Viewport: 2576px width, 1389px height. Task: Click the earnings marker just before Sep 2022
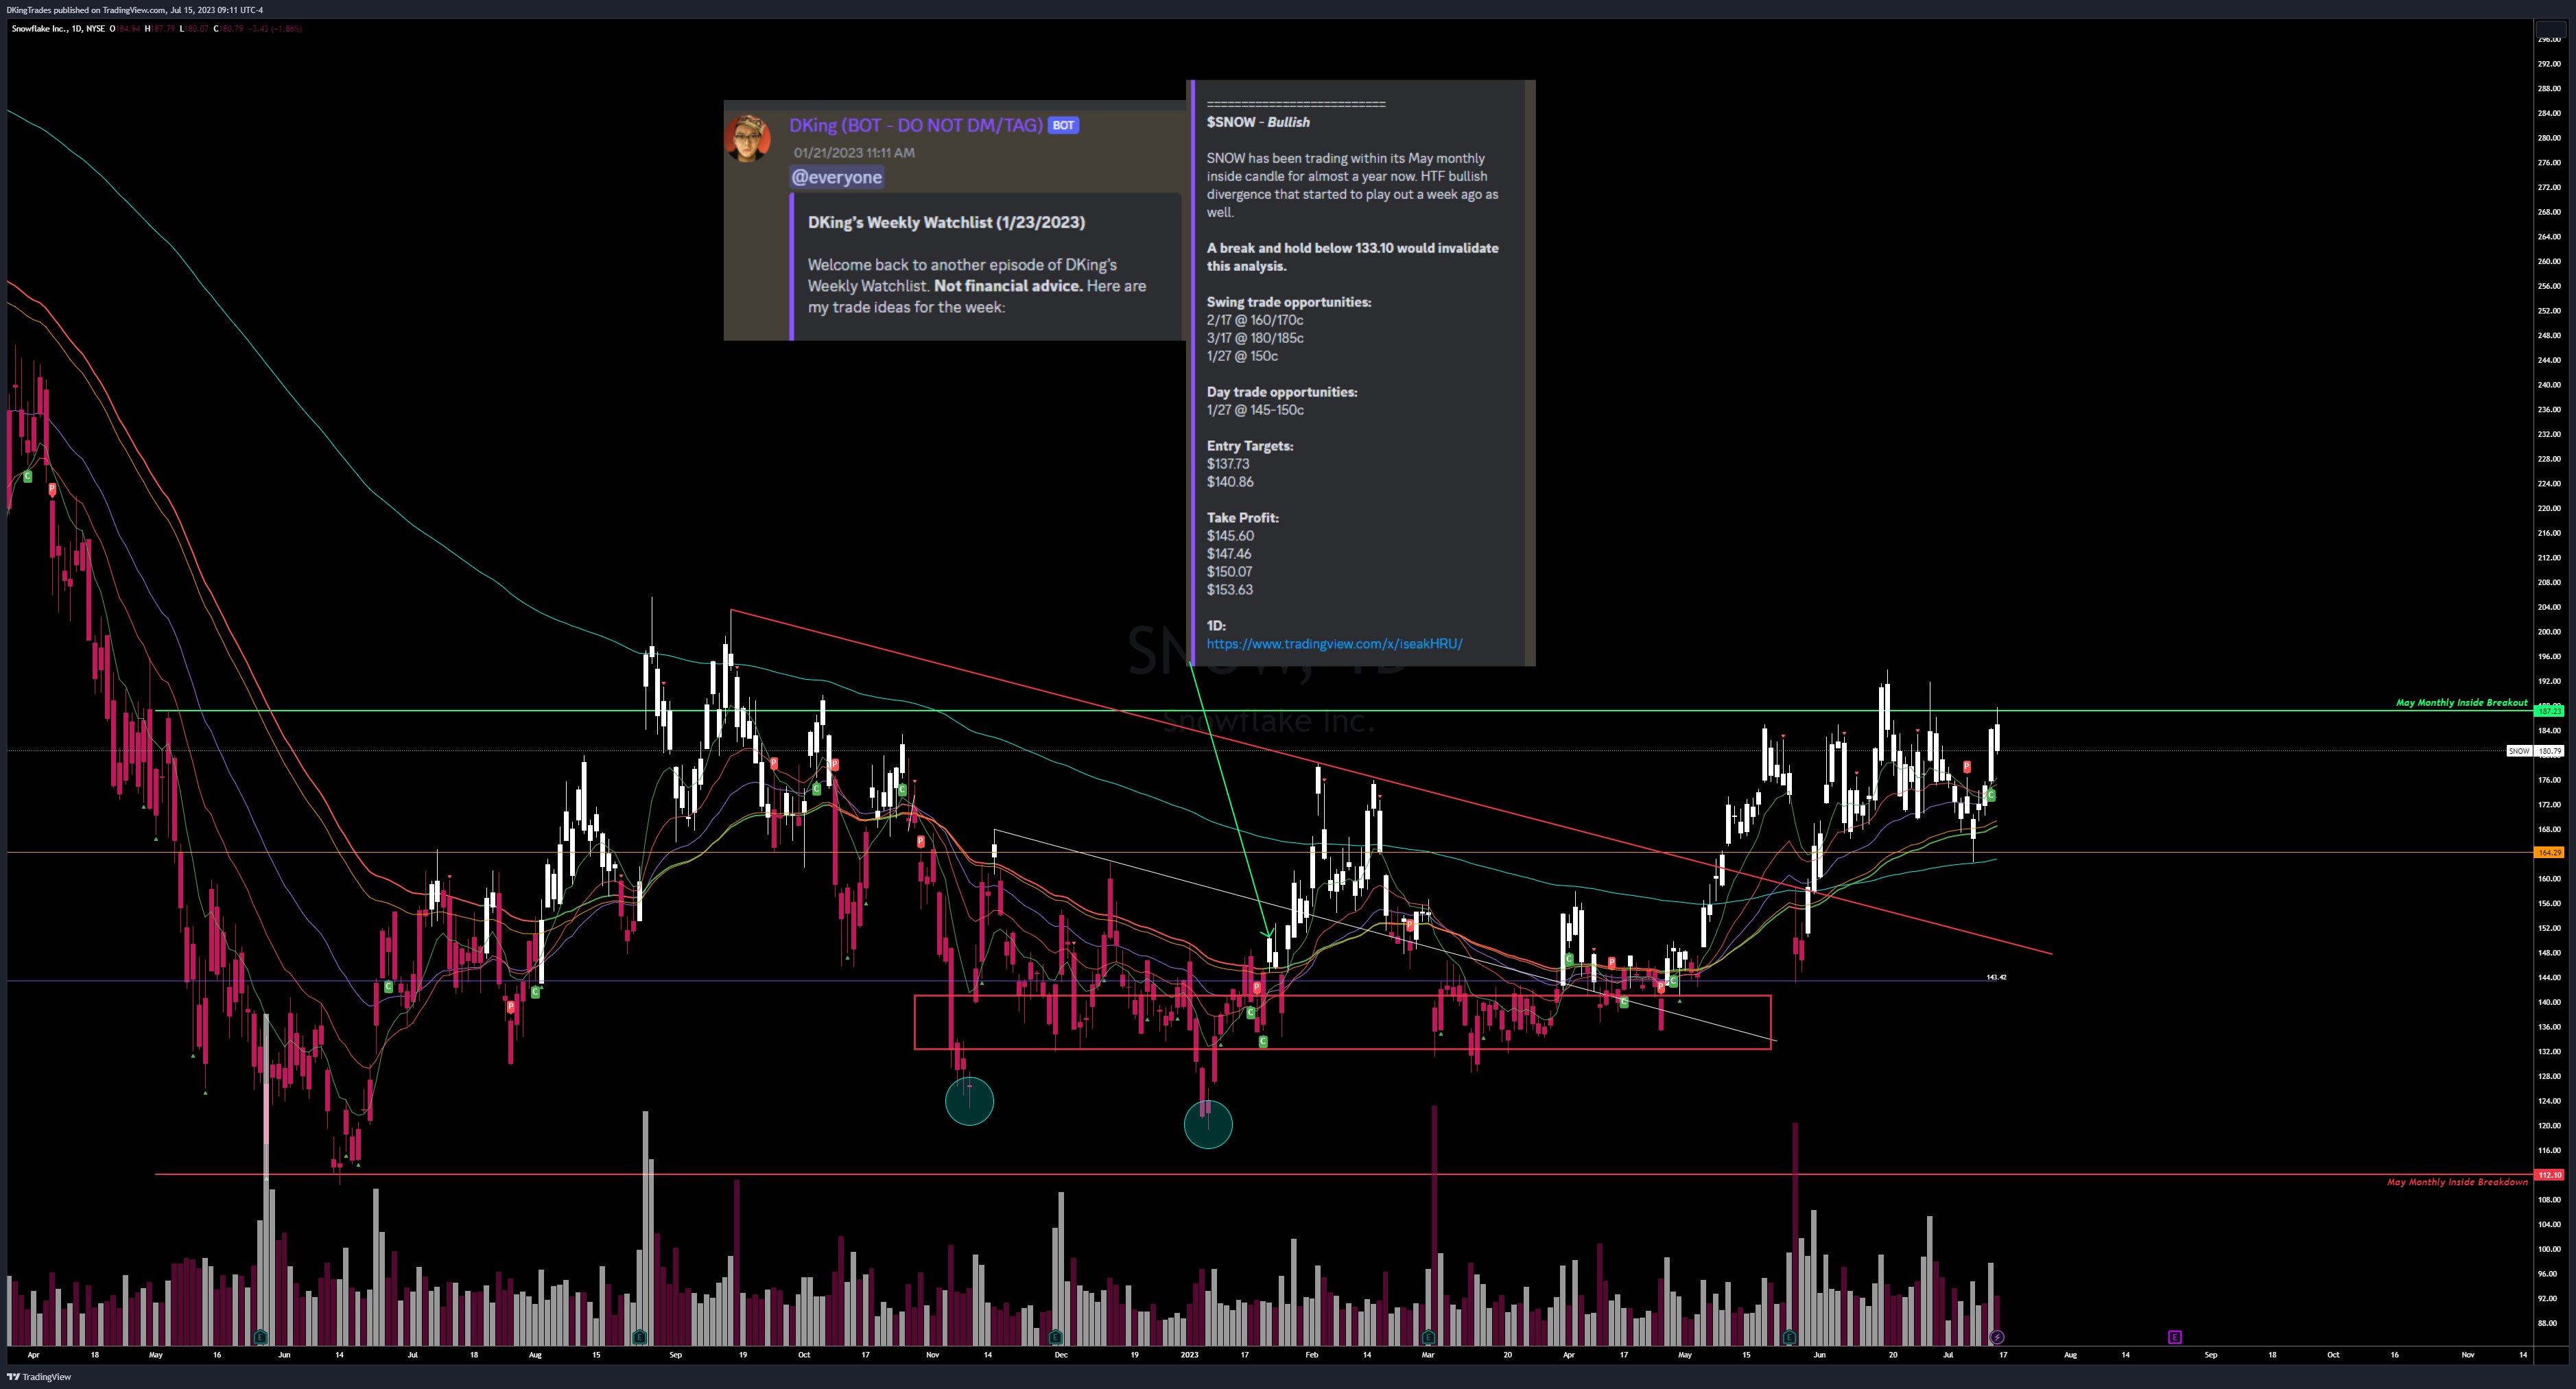coord(640,1337)
